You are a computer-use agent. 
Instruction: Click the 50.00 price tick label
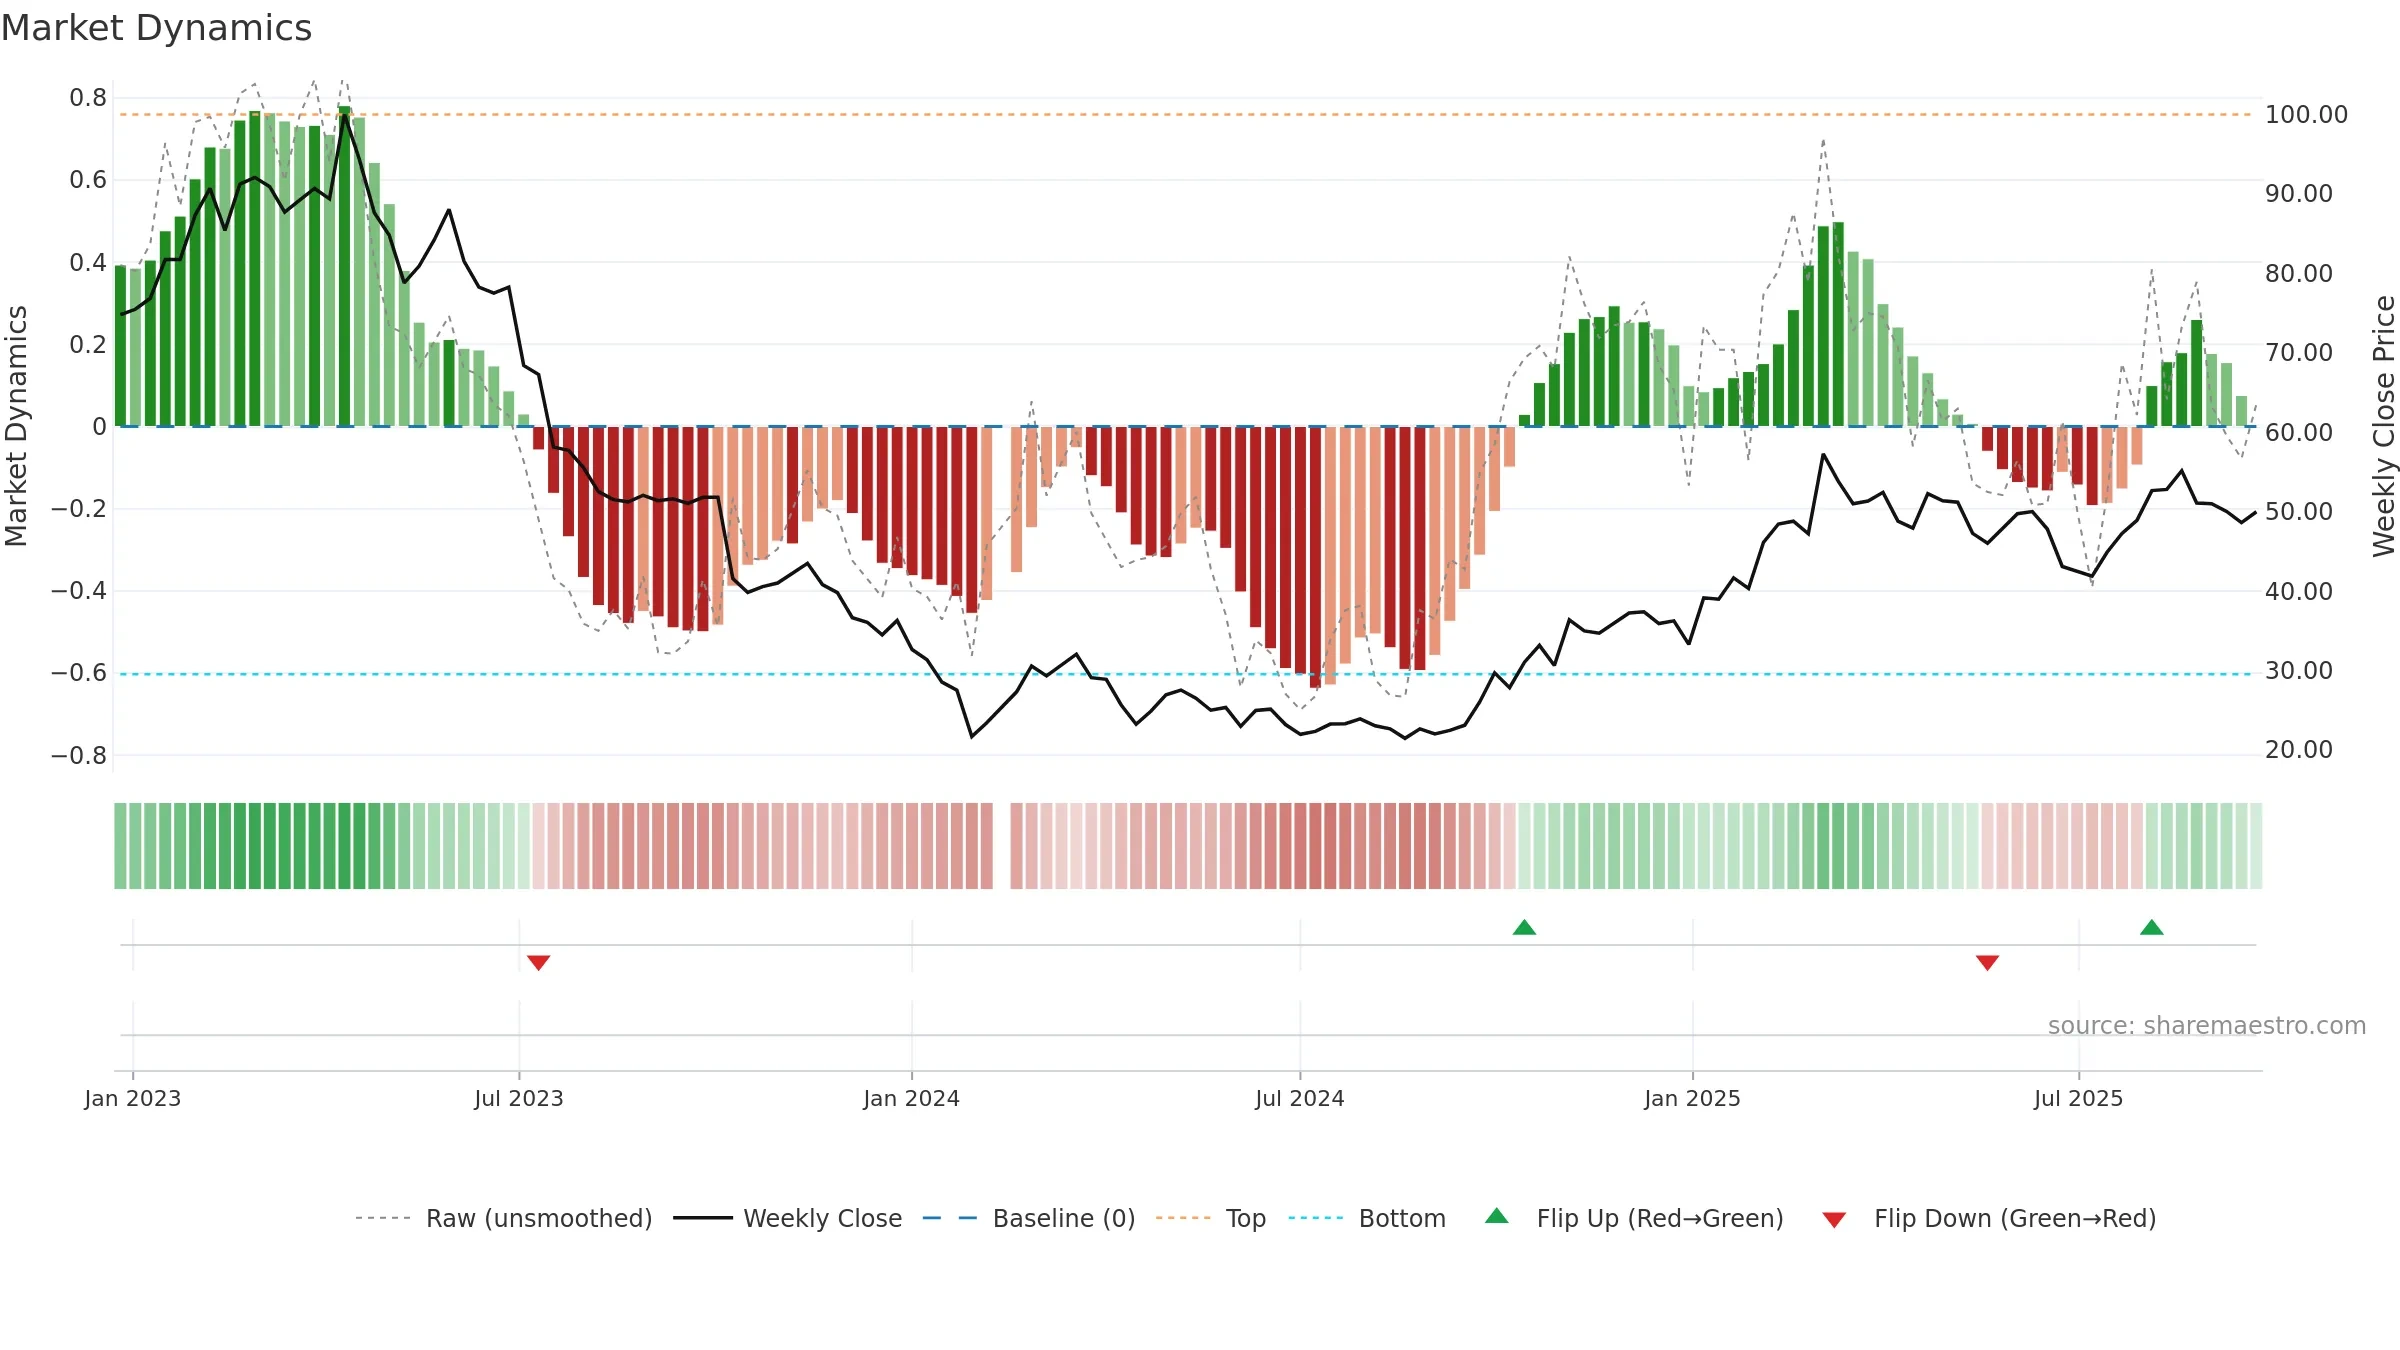point(2299,511)
